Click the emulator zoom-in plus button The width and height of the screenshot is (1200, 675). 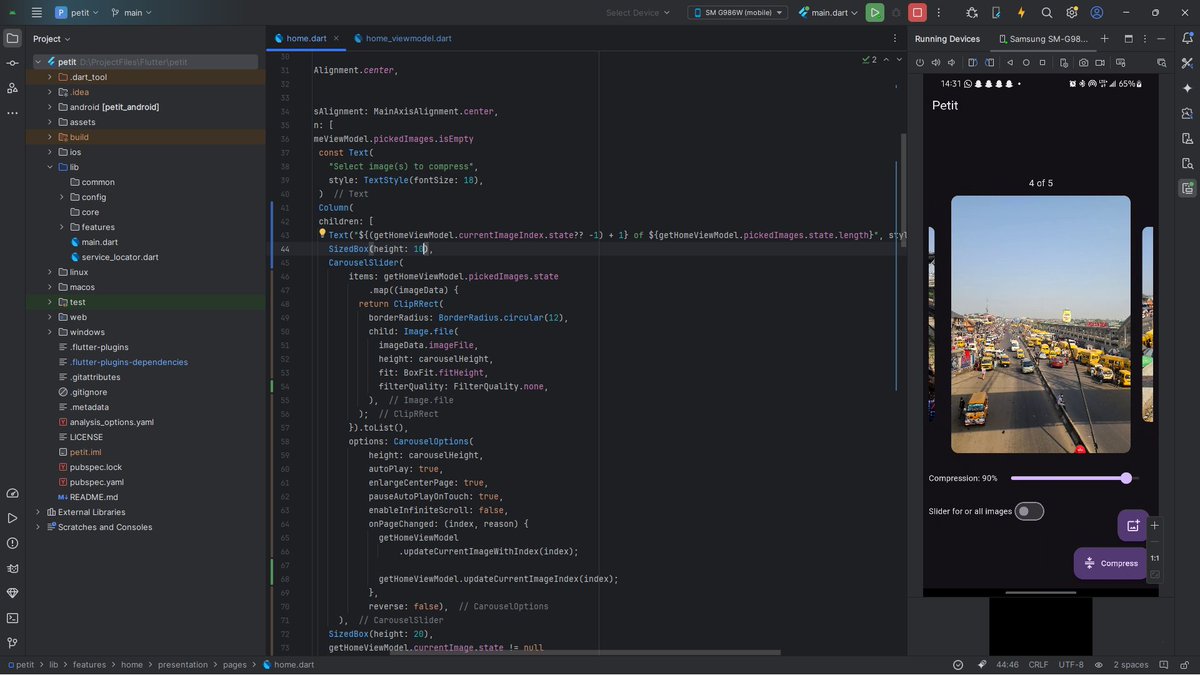[1155, 525]
